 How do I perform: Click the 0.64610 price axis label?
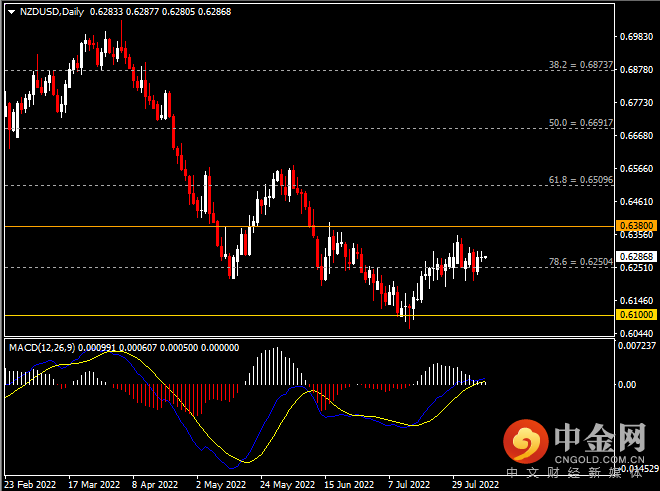[636, 202]
